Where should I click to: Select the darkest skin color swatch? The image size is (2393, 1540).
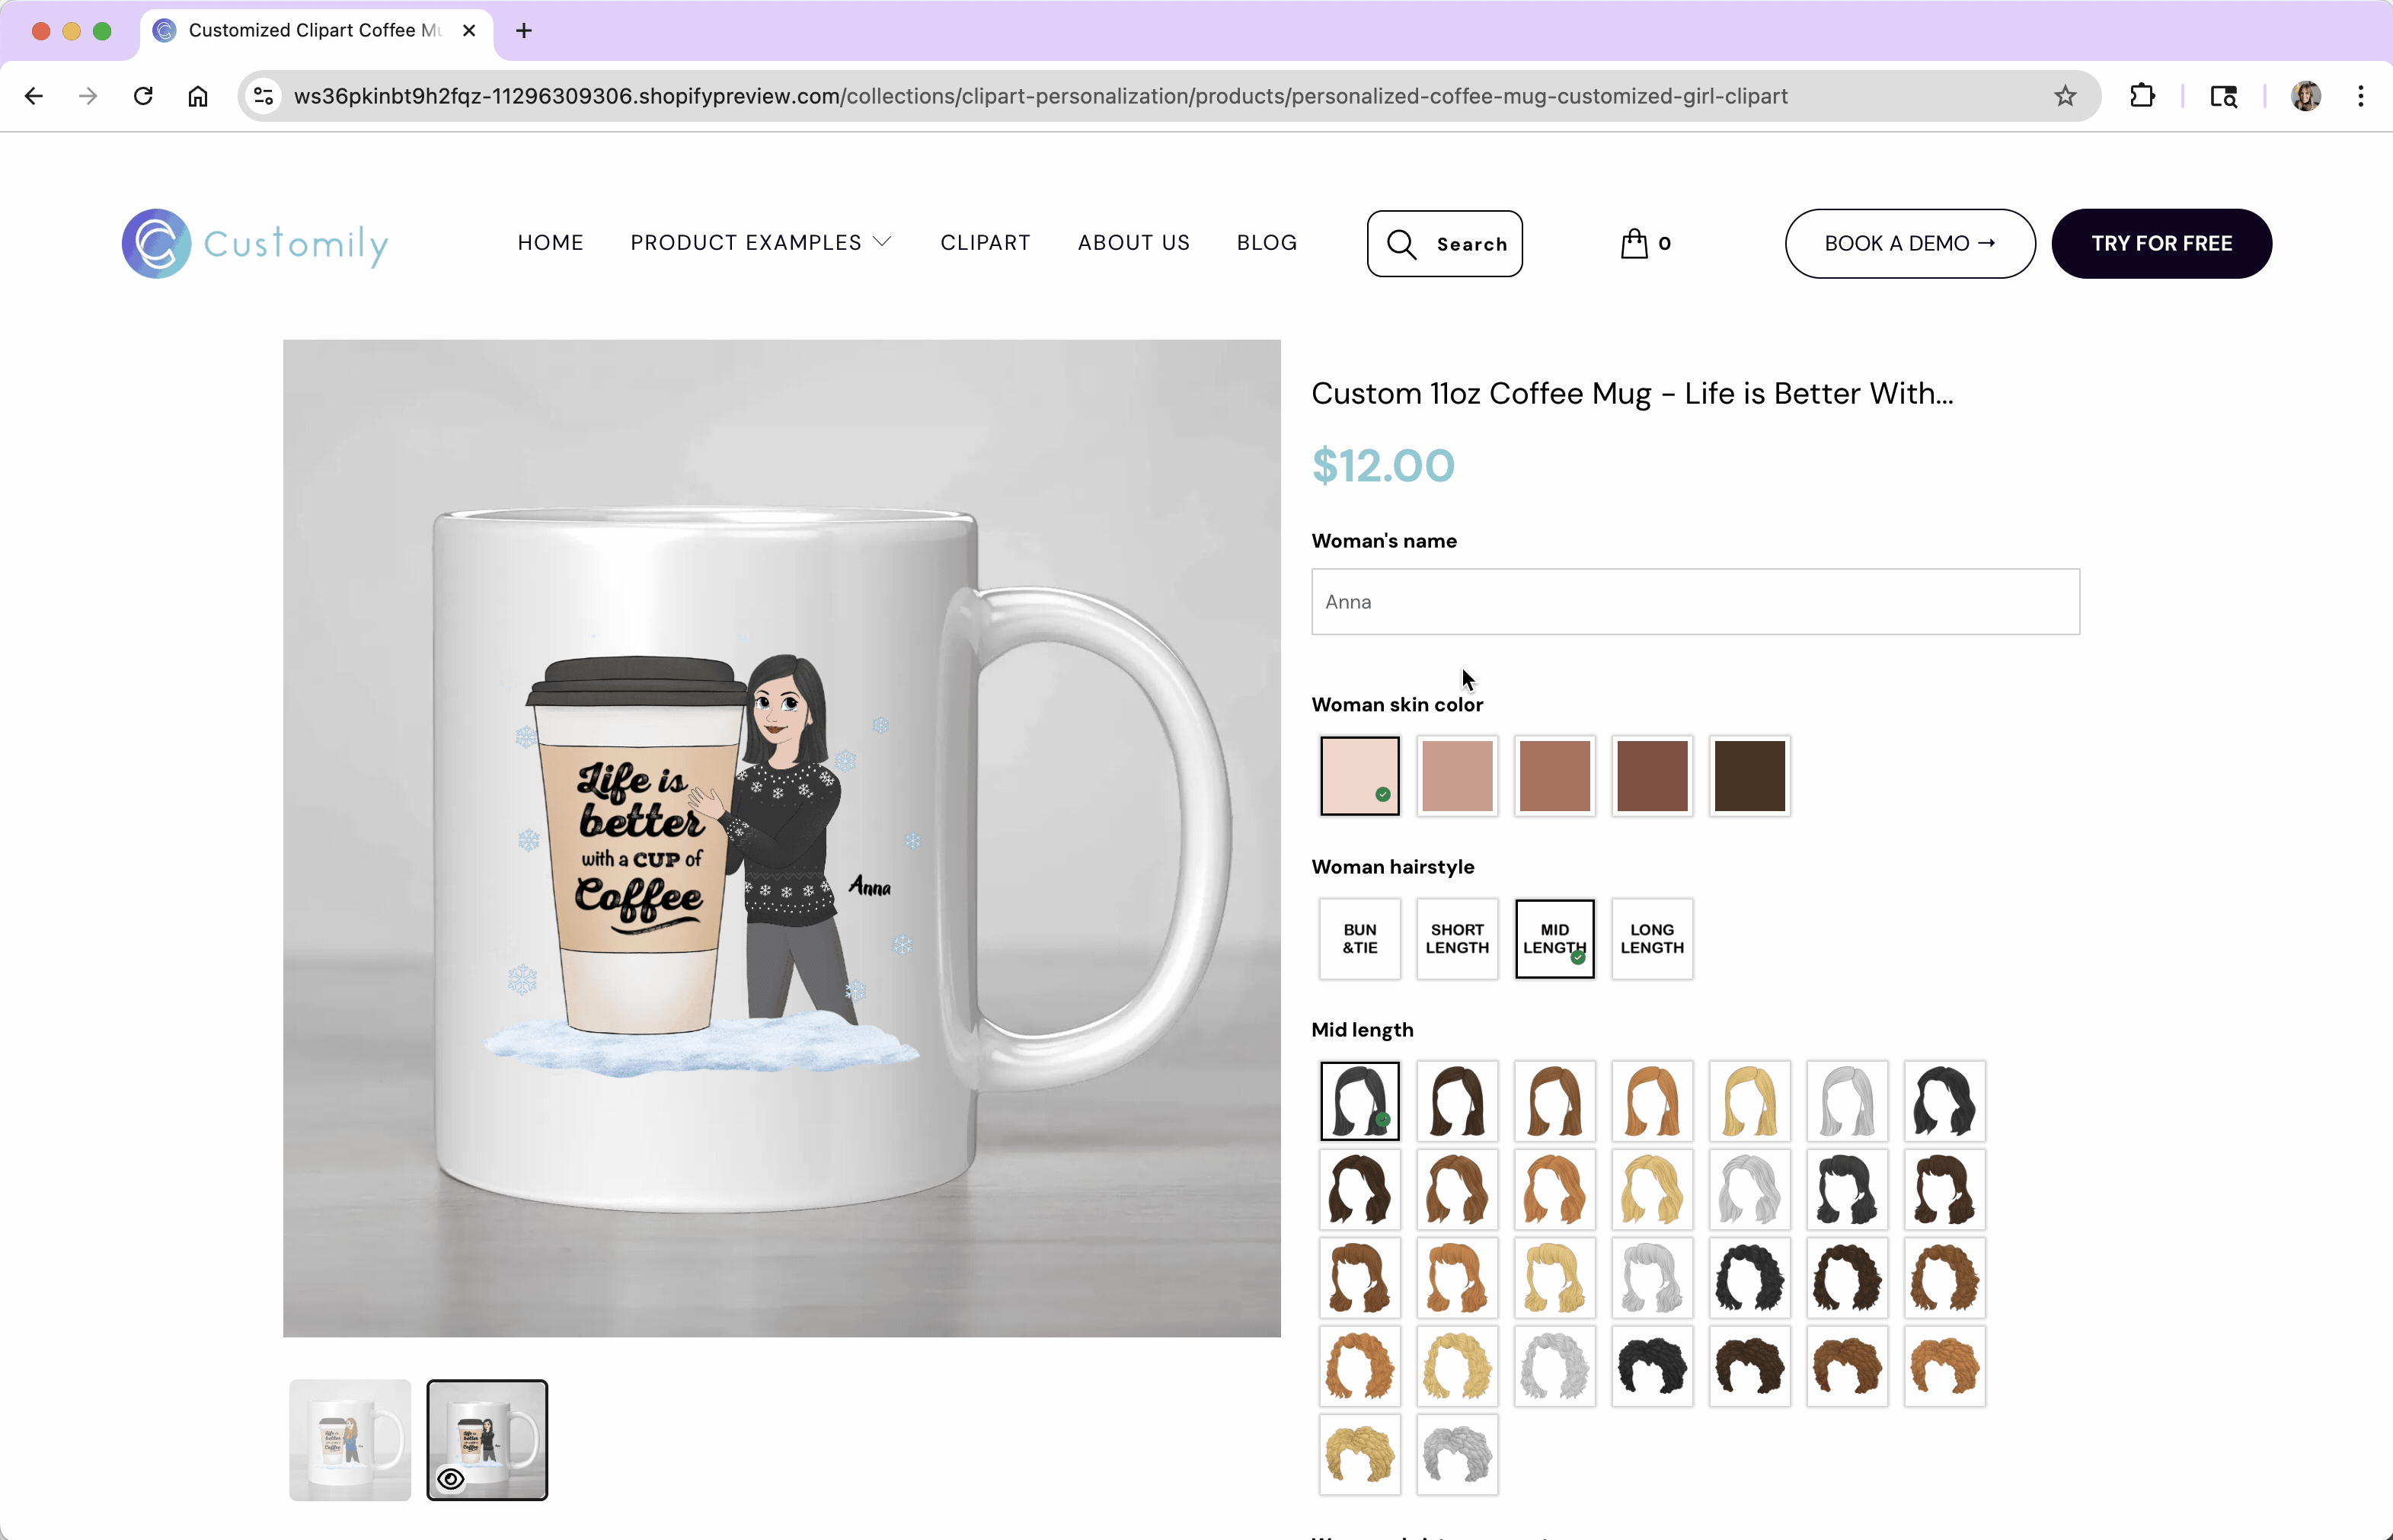(x=1749, y=776)
